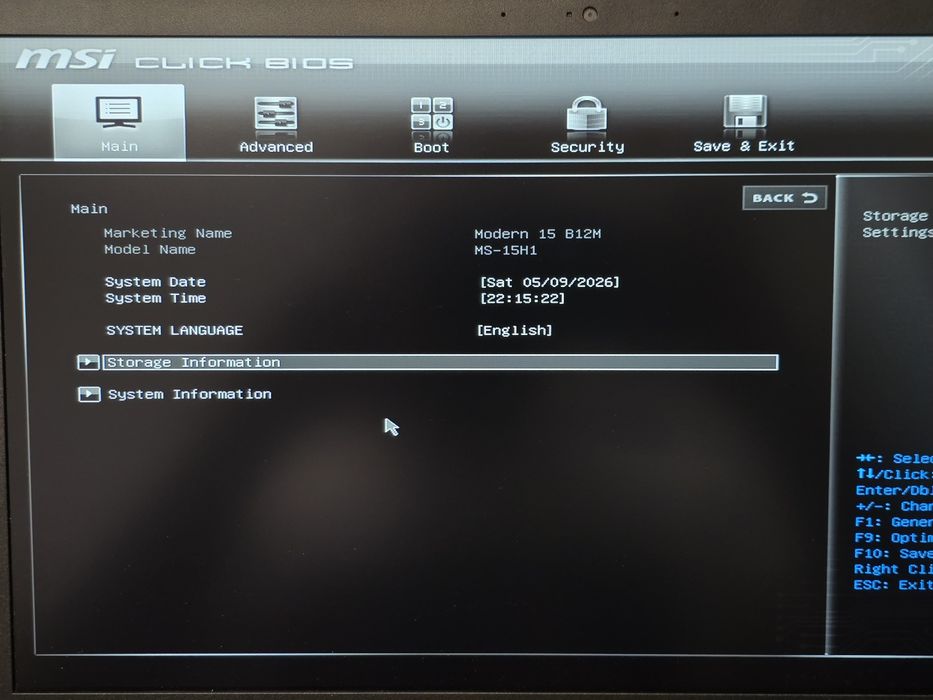Open the Main tab monitor icon
This screenshot has height=700, width=933.
(x=118, y=112)
